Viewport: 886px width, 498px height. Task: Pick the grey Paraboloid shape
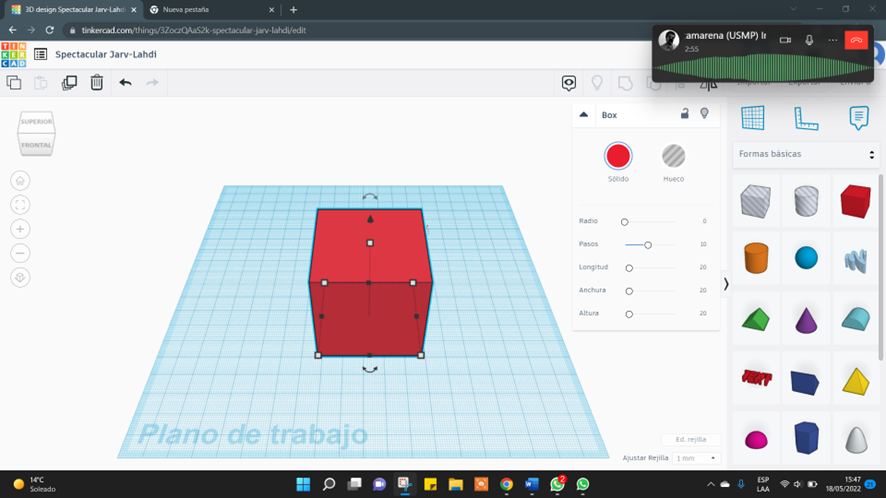pyautogui.click(x=855, y=439)
